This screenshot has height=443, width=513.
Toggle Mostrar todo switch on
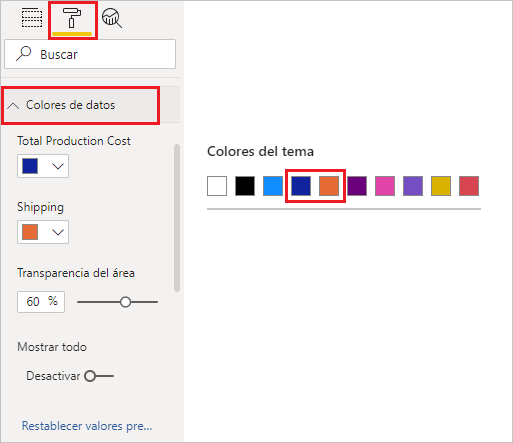99,376
